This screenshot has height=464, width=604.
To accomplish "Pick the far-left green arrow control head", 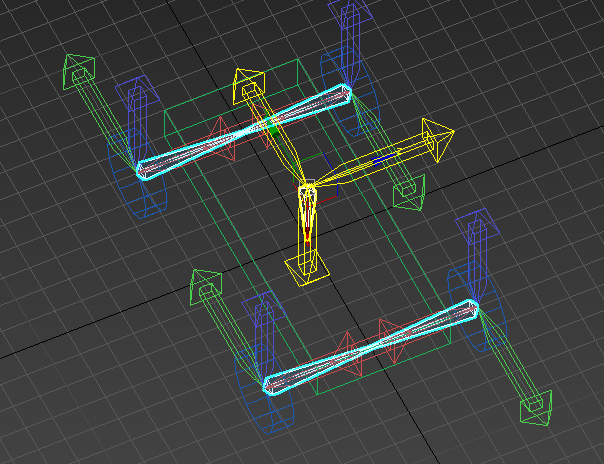I will click(79, 72).
